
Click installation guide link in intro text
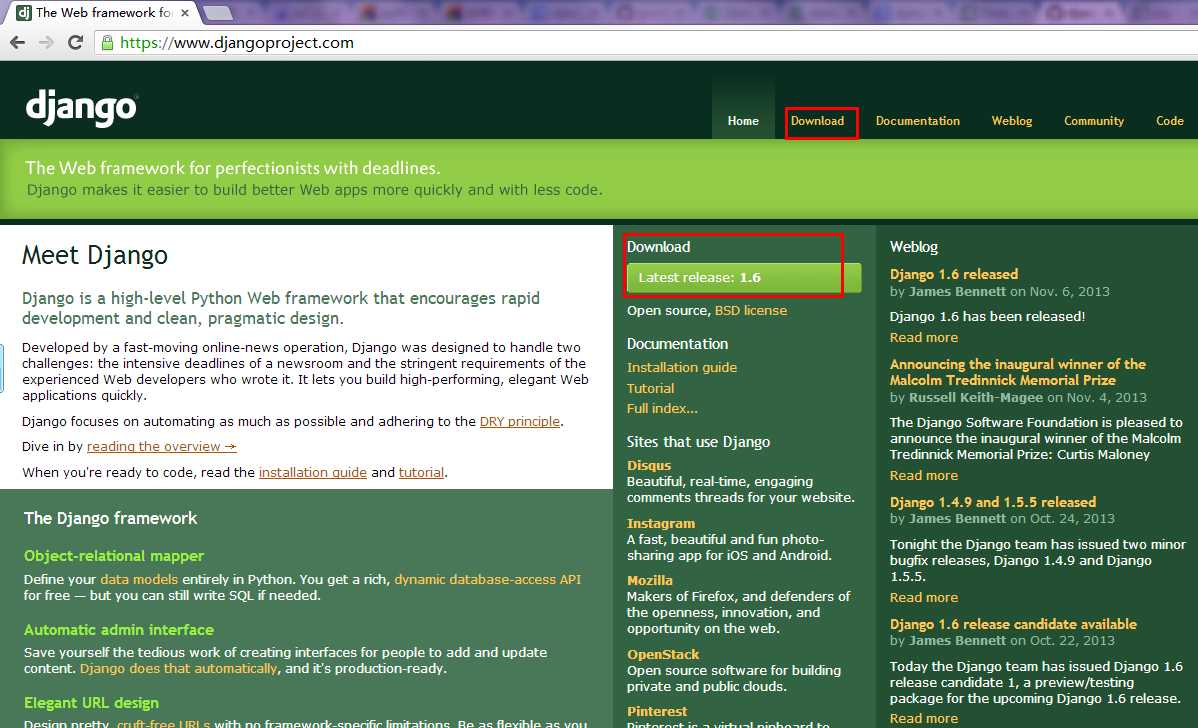coord(312,473)
